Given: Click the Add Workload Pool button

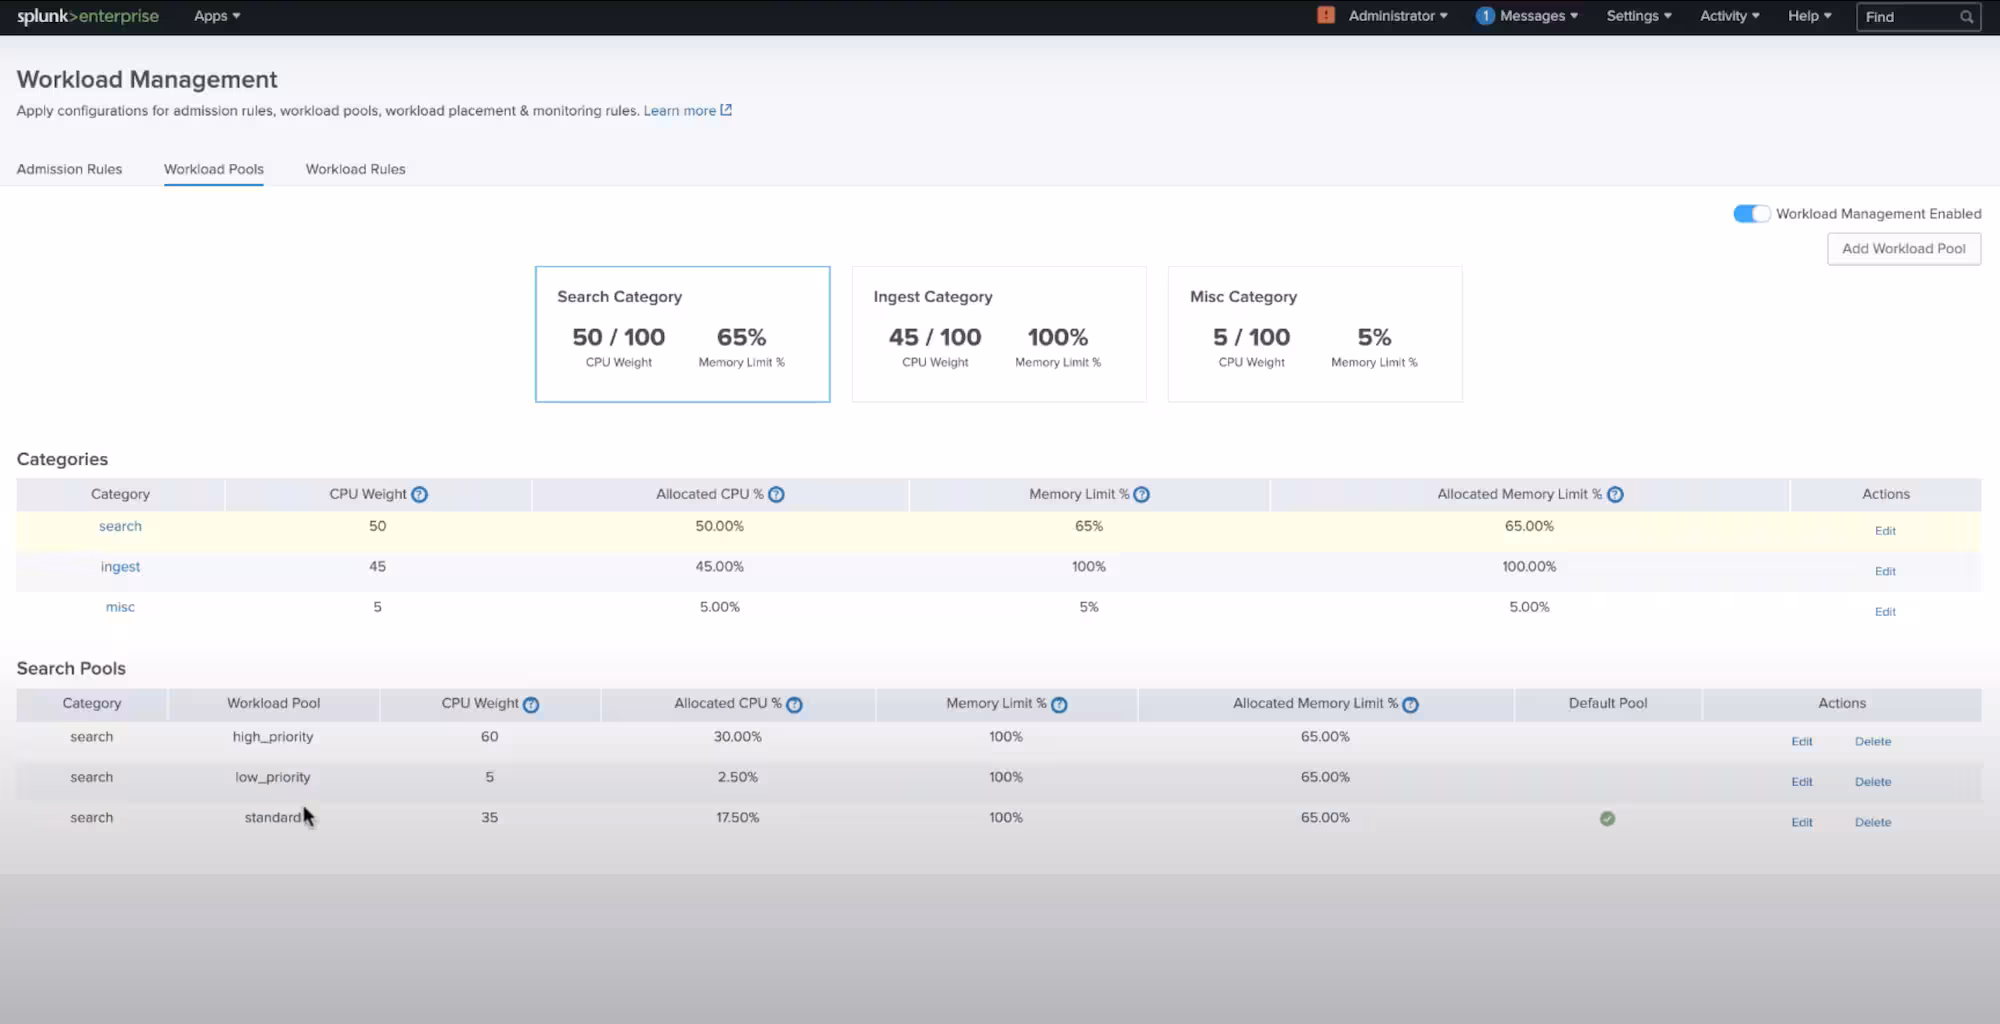Looking at the screenshot, I should 1903,248.
